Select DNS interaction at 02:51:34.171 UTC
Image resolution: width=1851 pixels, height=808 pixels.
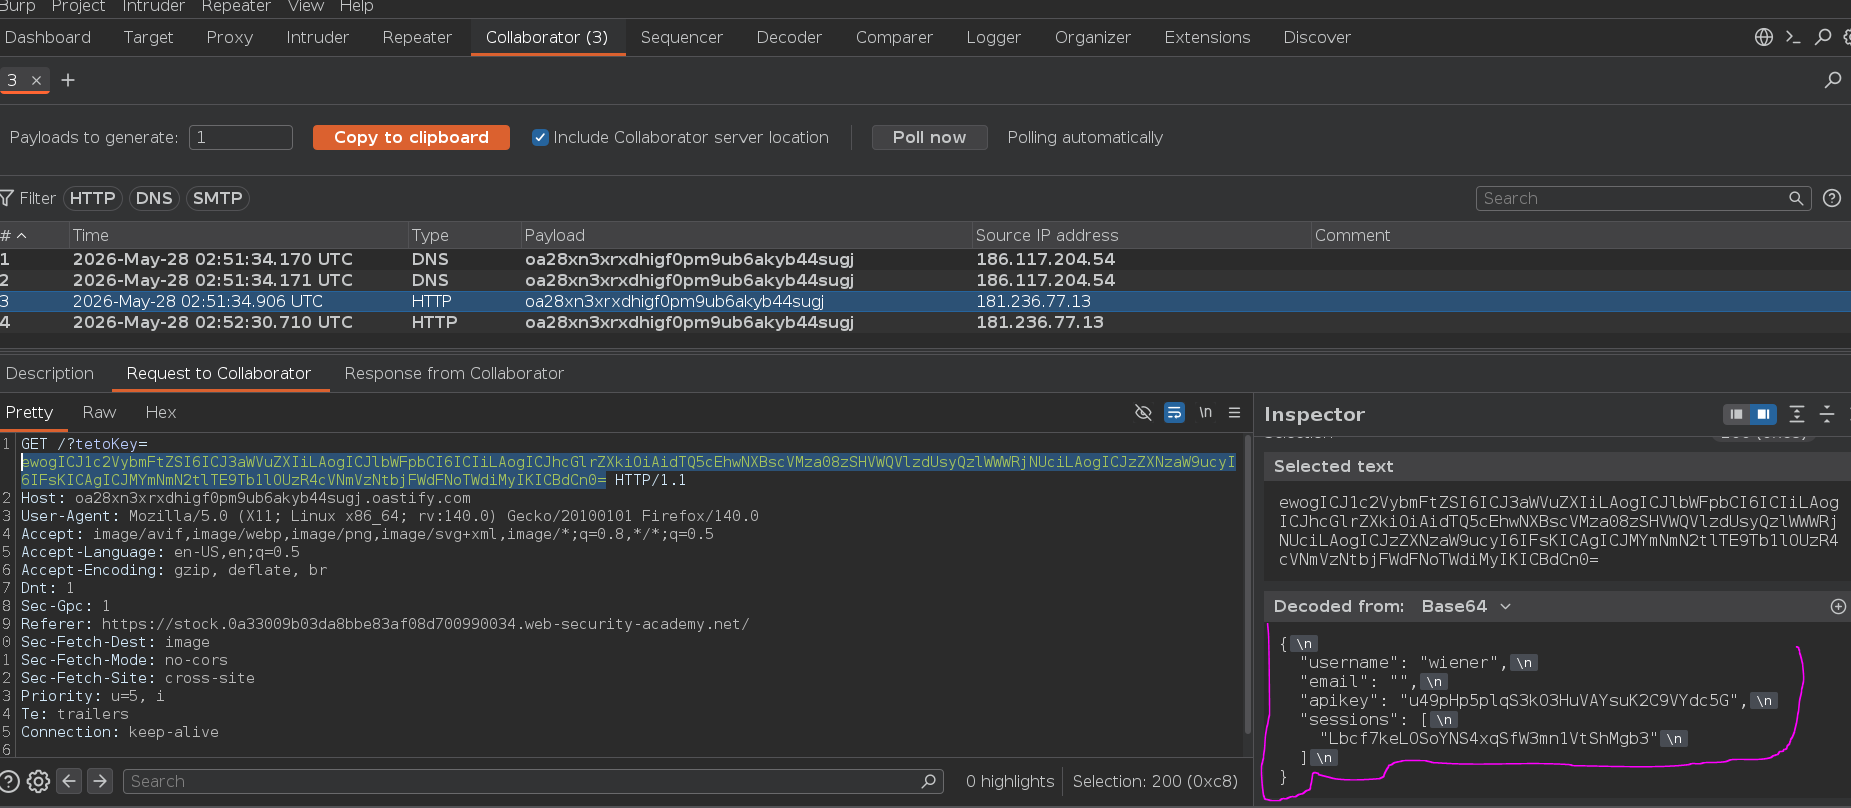(x=925, y=280)
